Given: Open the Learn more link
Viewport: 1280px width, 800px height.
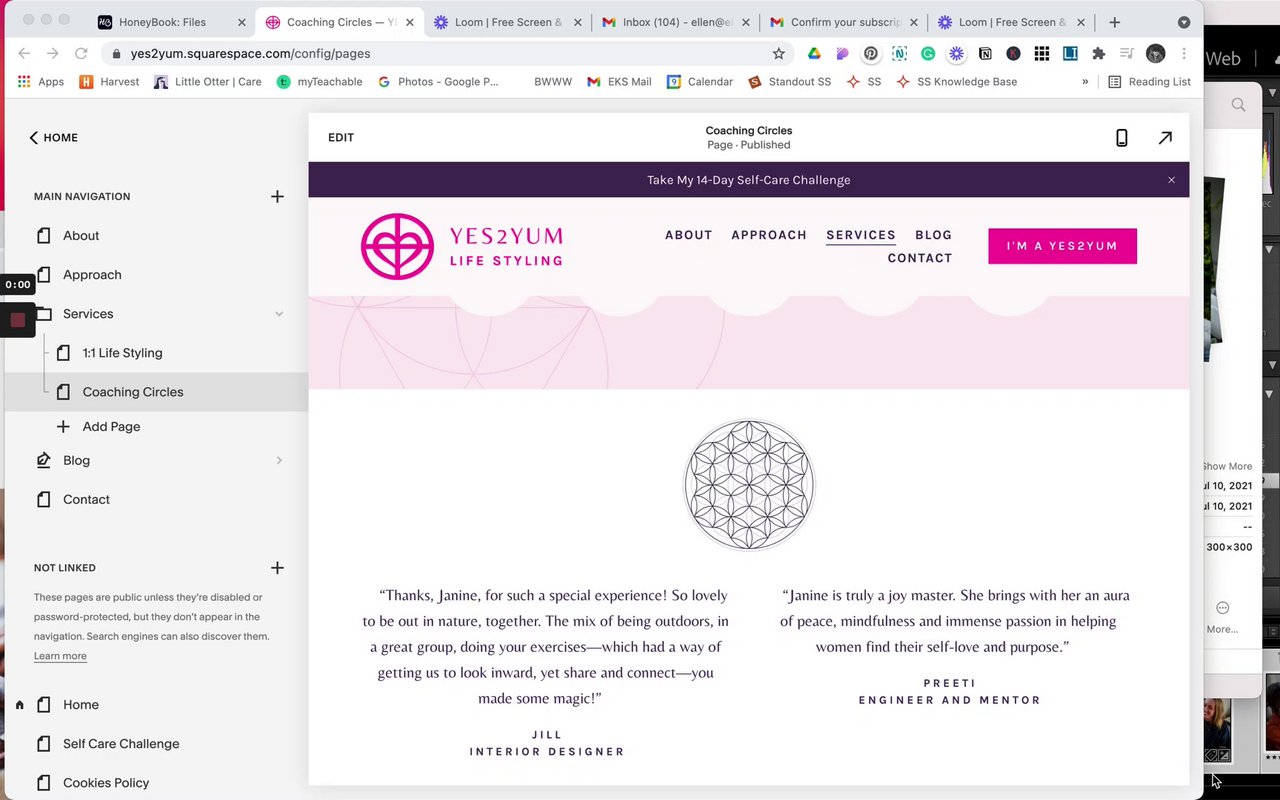Looking at the screenshot, I should point(60,656).
